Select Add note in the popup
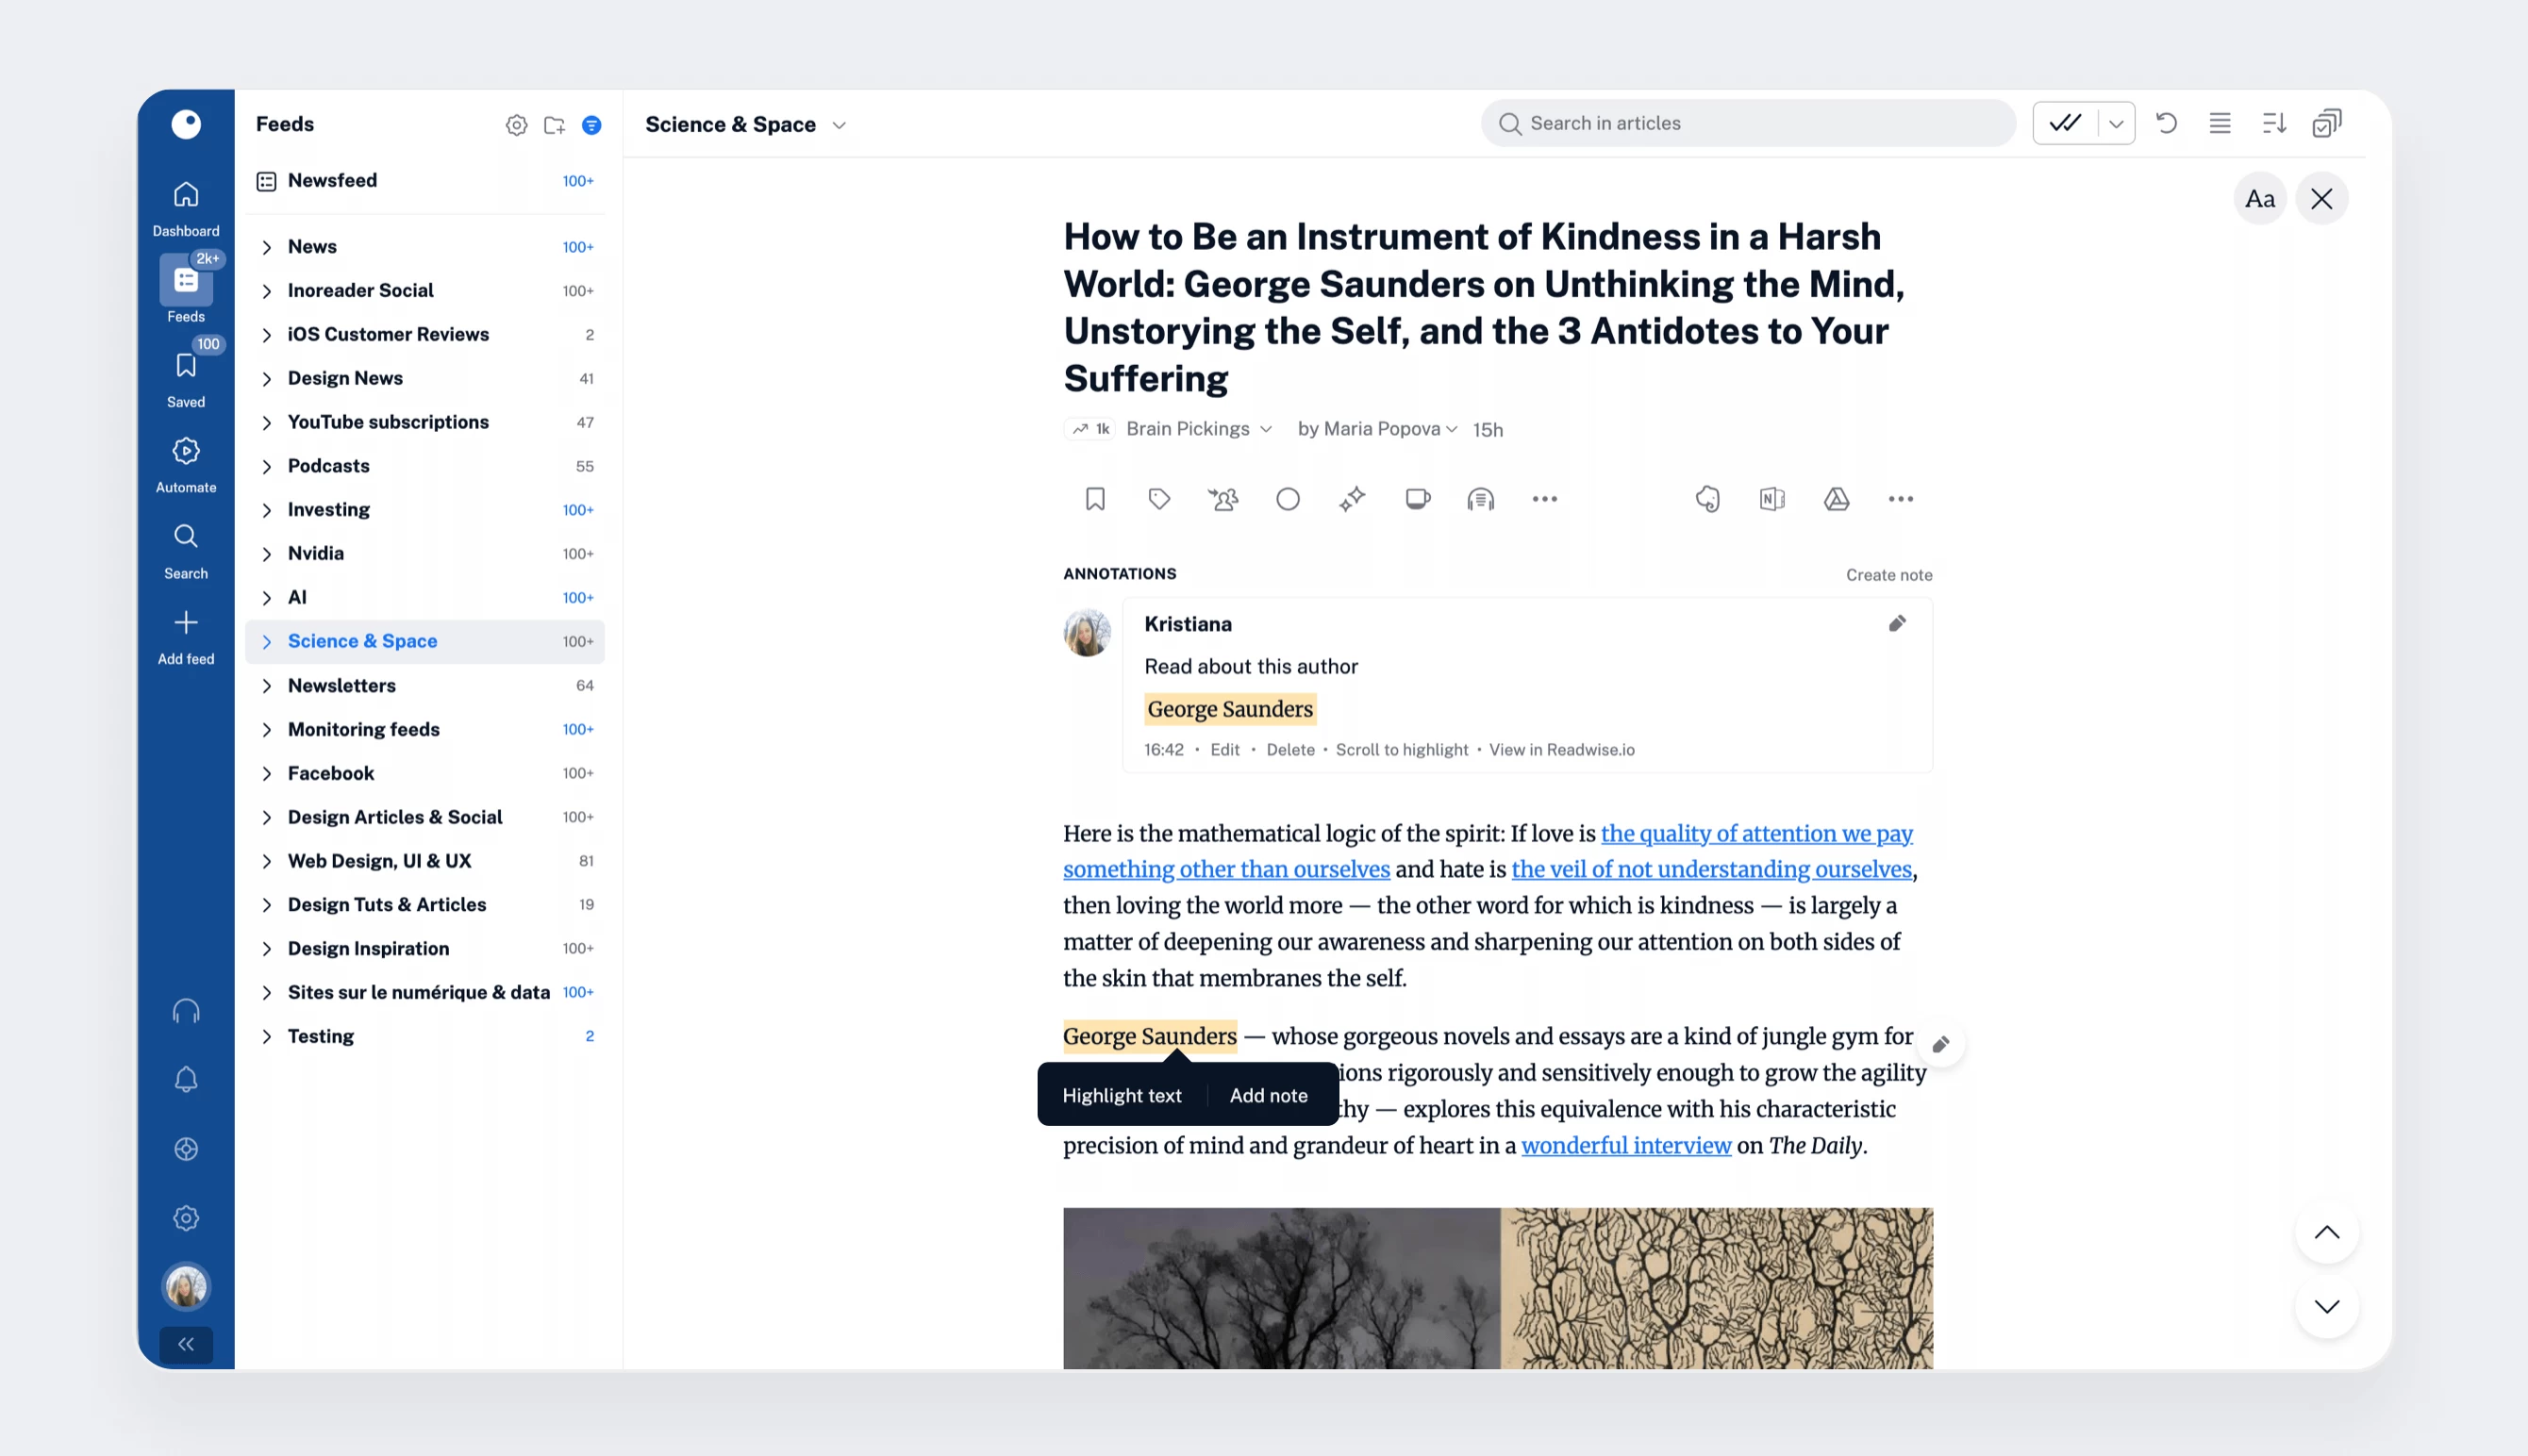This screenshot has width=2528, height=1456. click(x=1268, y=1095)
